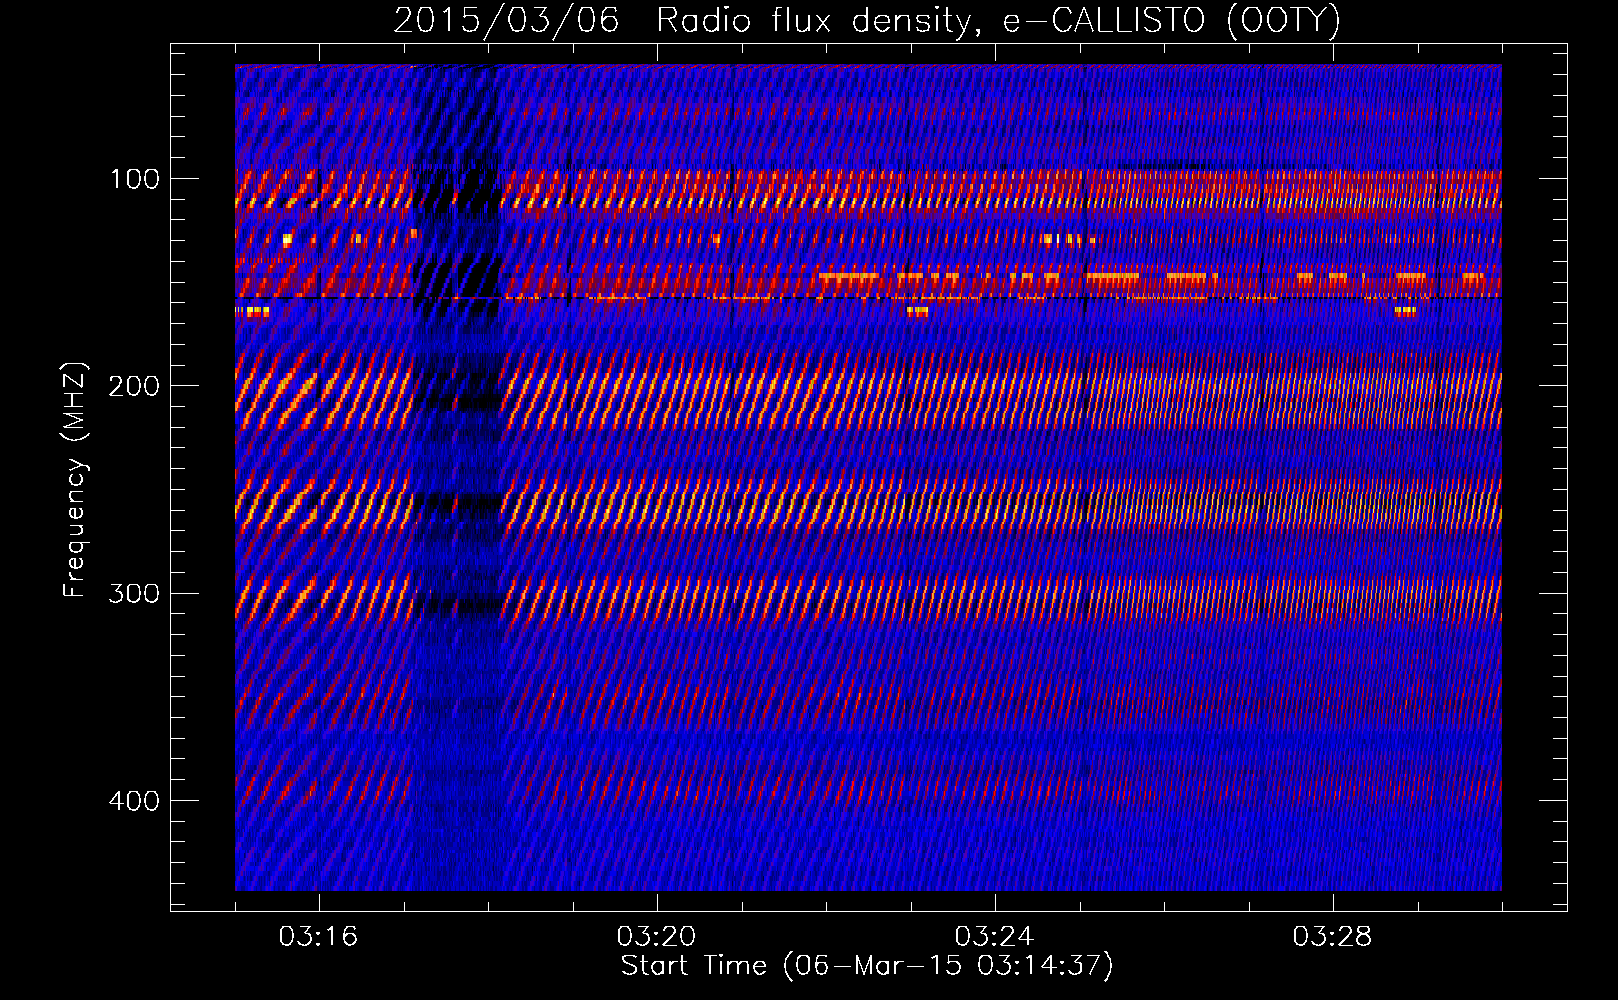Click the 03:16 time tick label
Image resolution: width=1618 pixels, height=1000 pixels.
[x=318, y=936]
